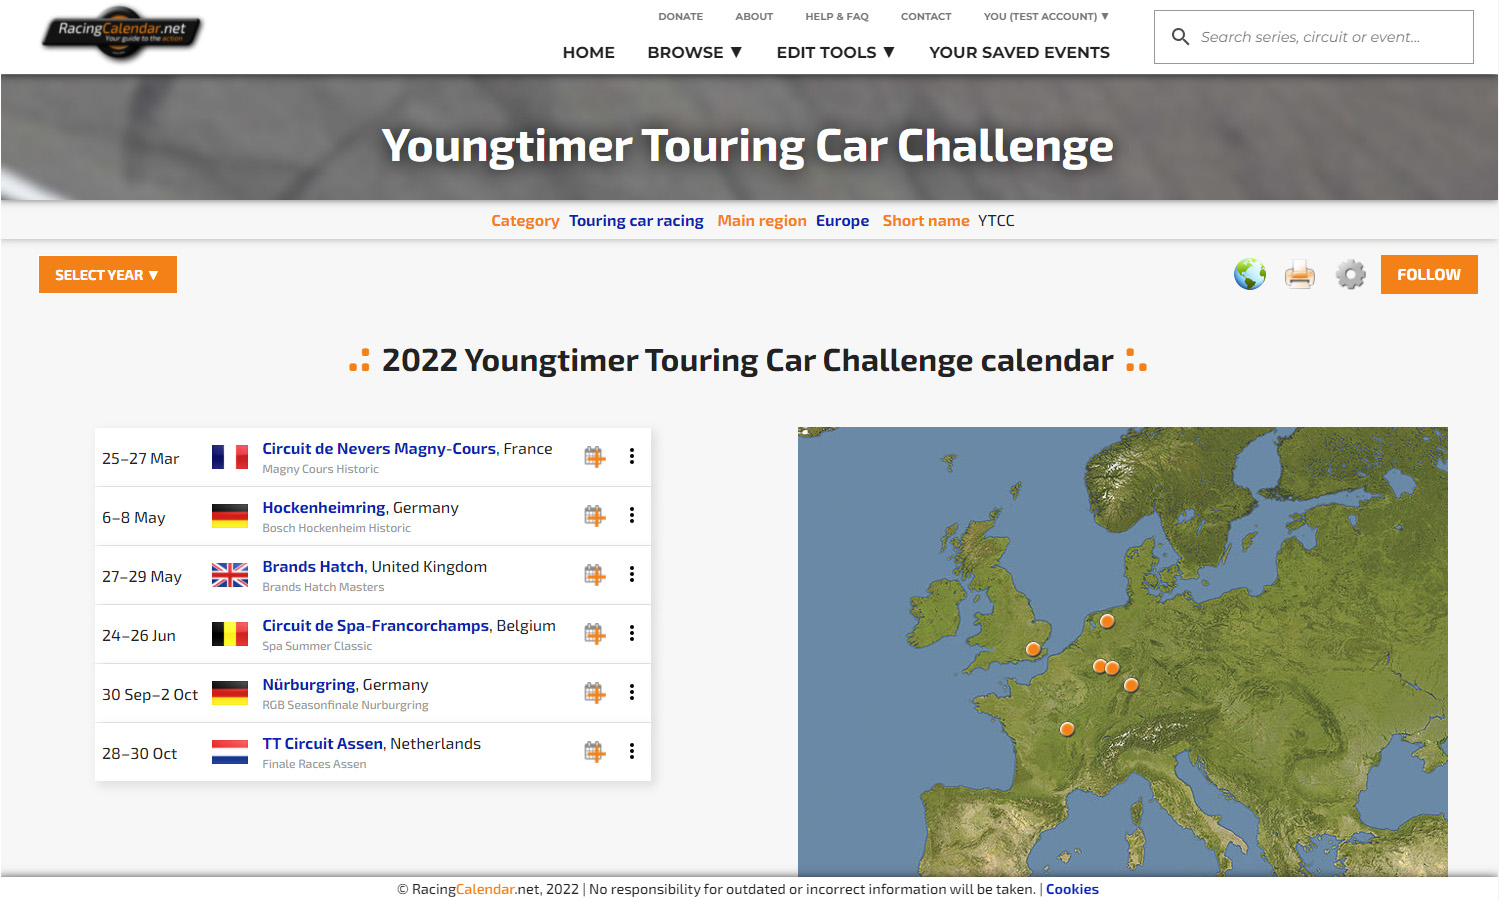The height and width of the screenshot is (900, 1500).
Task: Click the Germany flag beside Nürburgring
Action: (230, 693)
